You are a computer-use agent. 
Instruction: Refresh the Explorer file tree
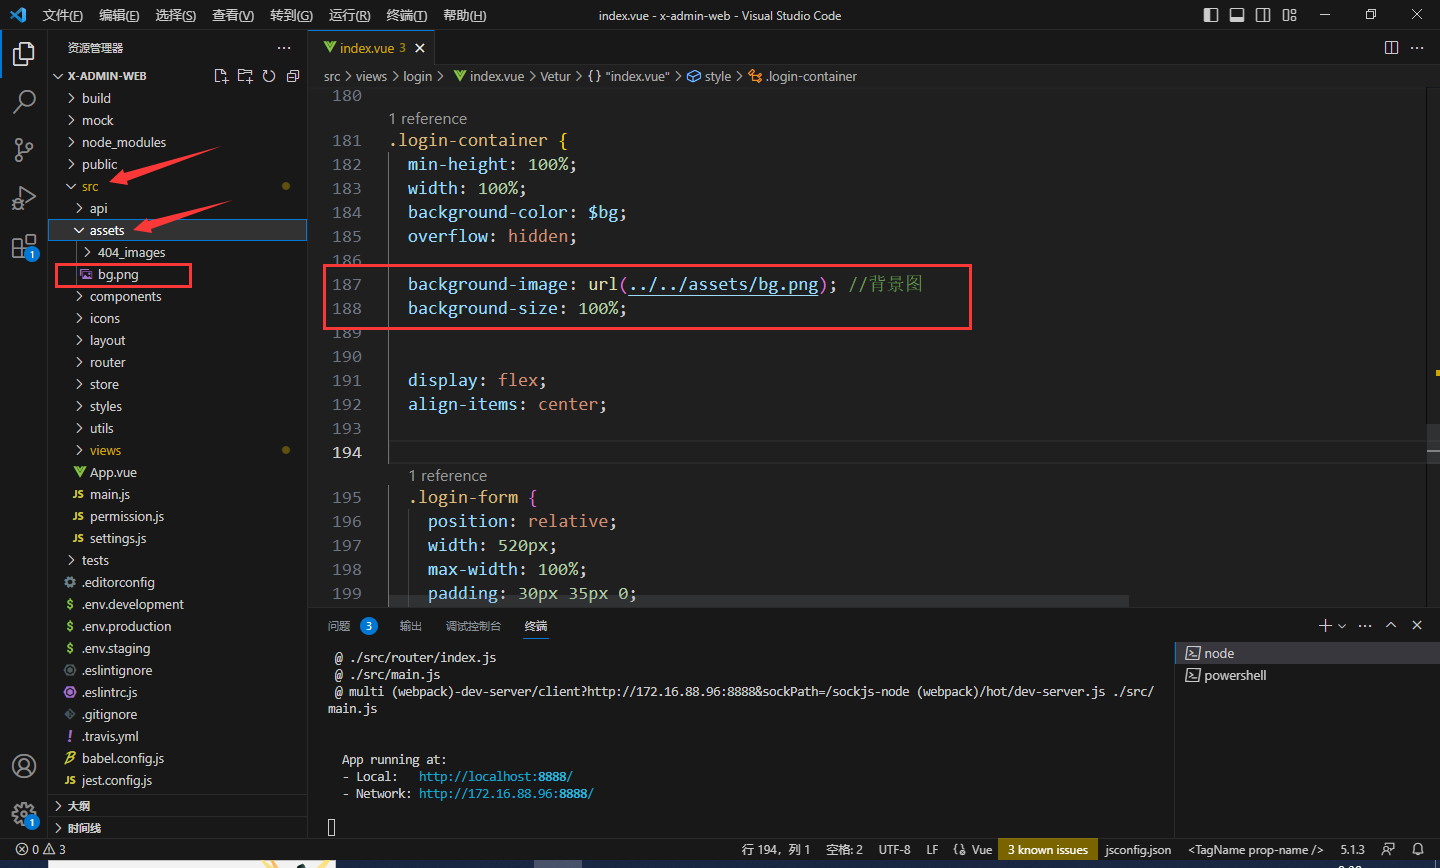click(x=269, y=76)
